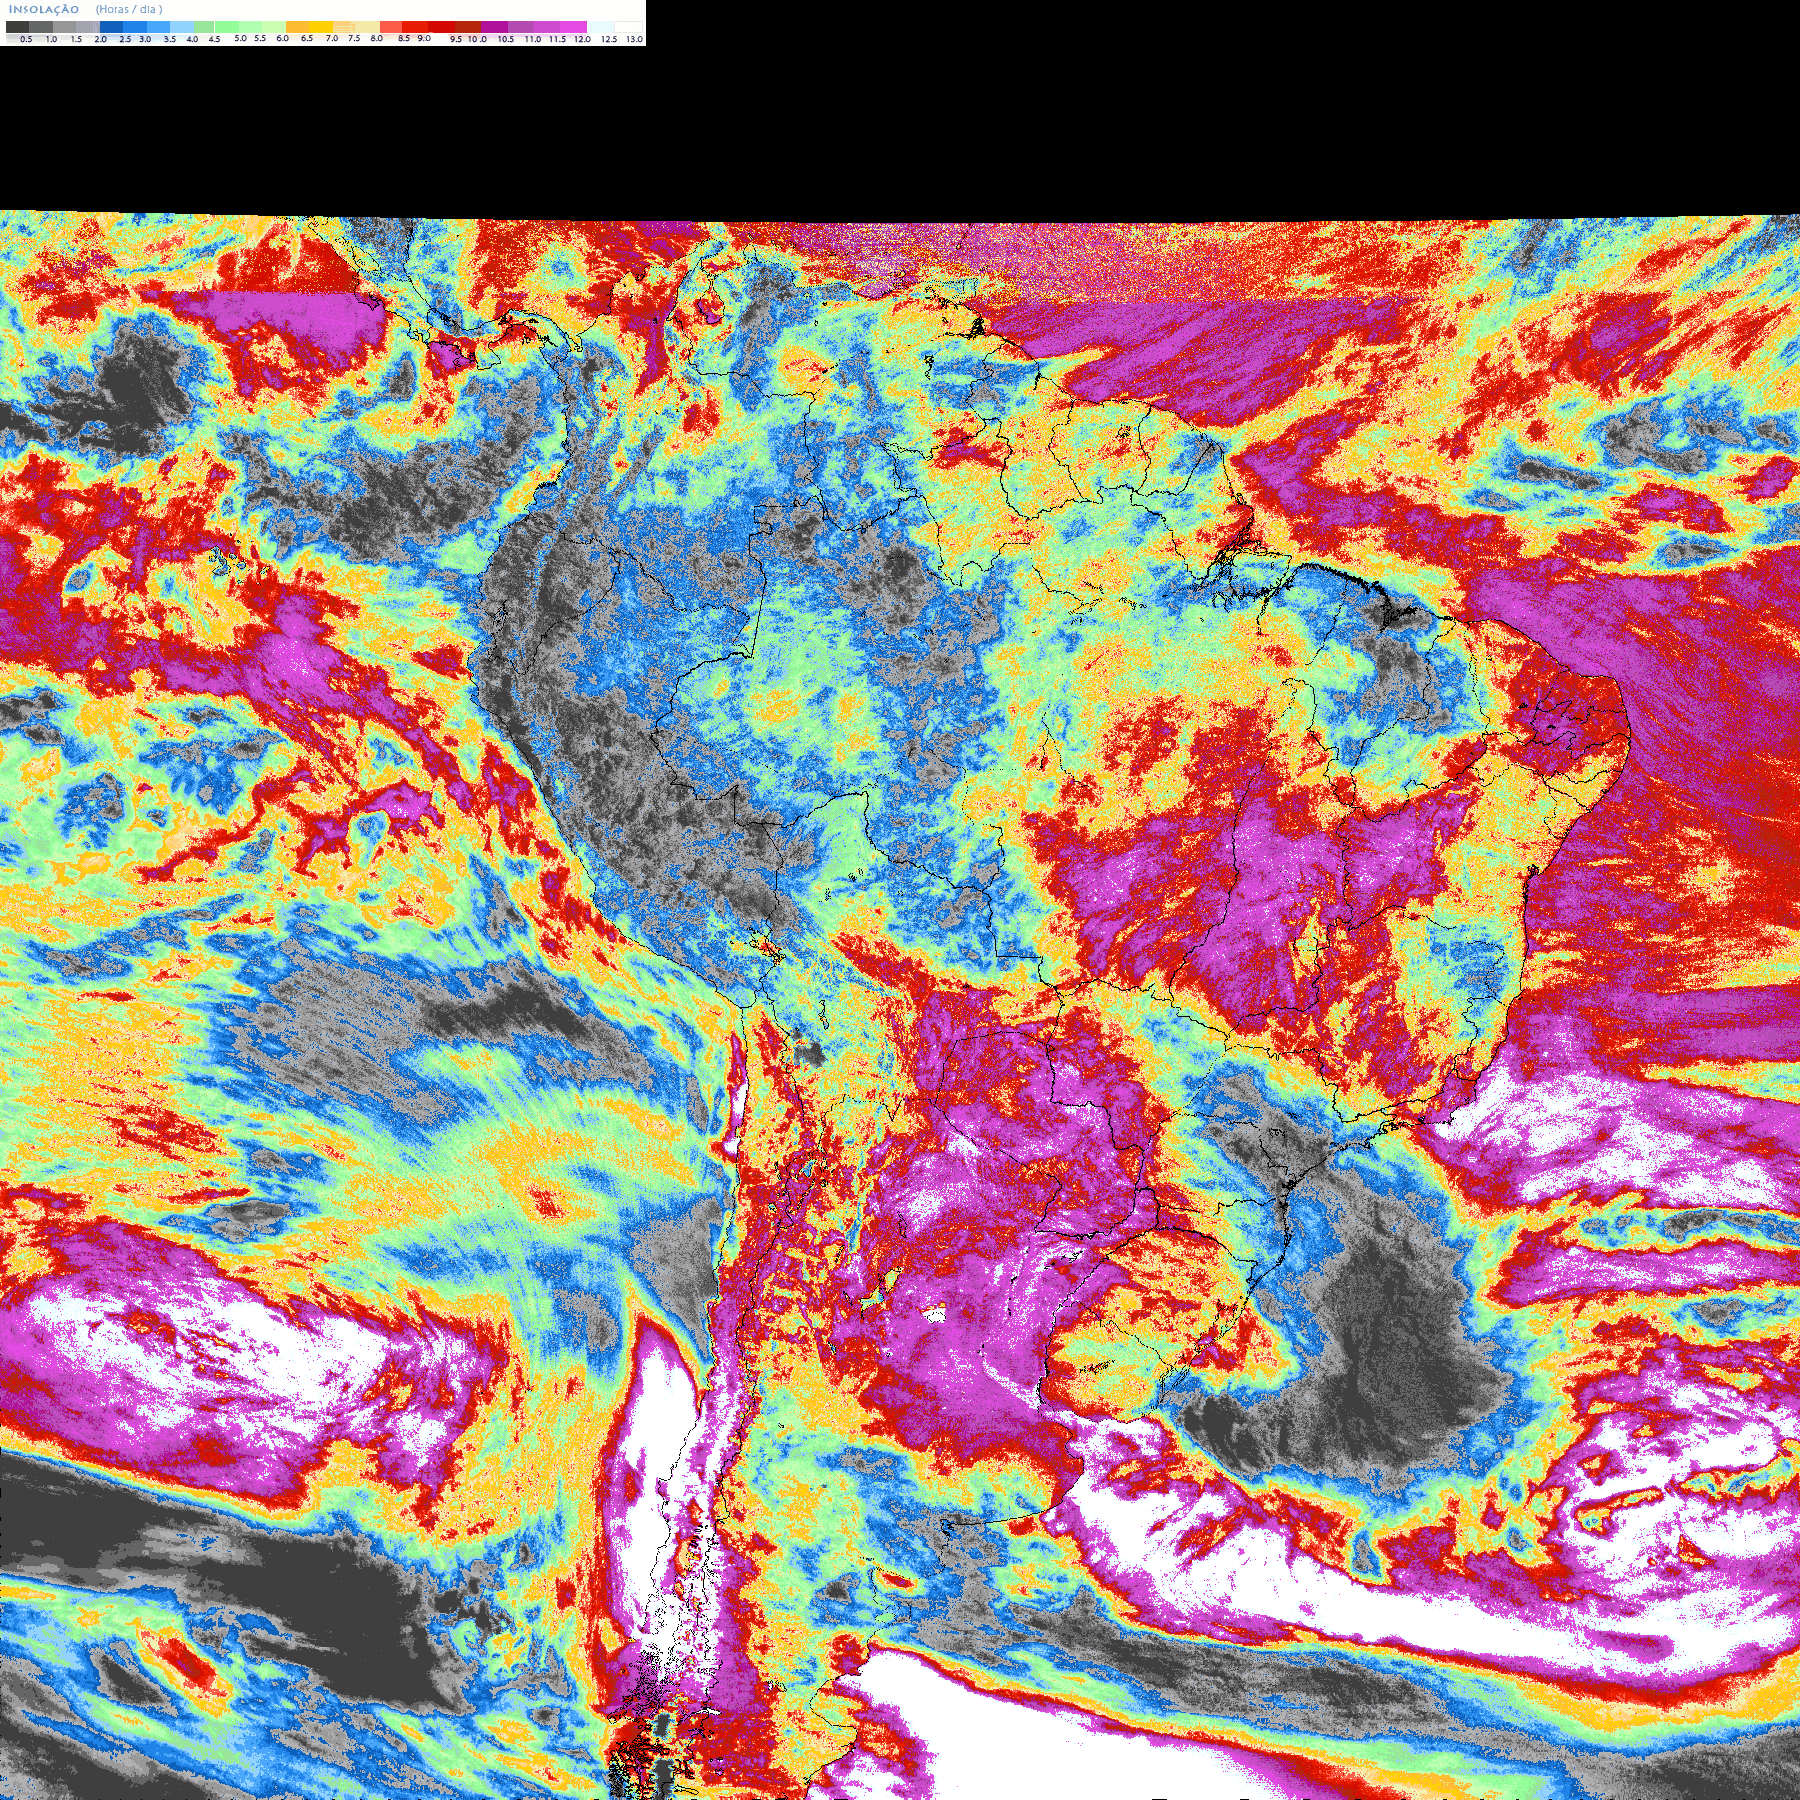Click the '7.5' legend value
The height and width of the screenshot is (1800, 1800).
tap(354, 38)
